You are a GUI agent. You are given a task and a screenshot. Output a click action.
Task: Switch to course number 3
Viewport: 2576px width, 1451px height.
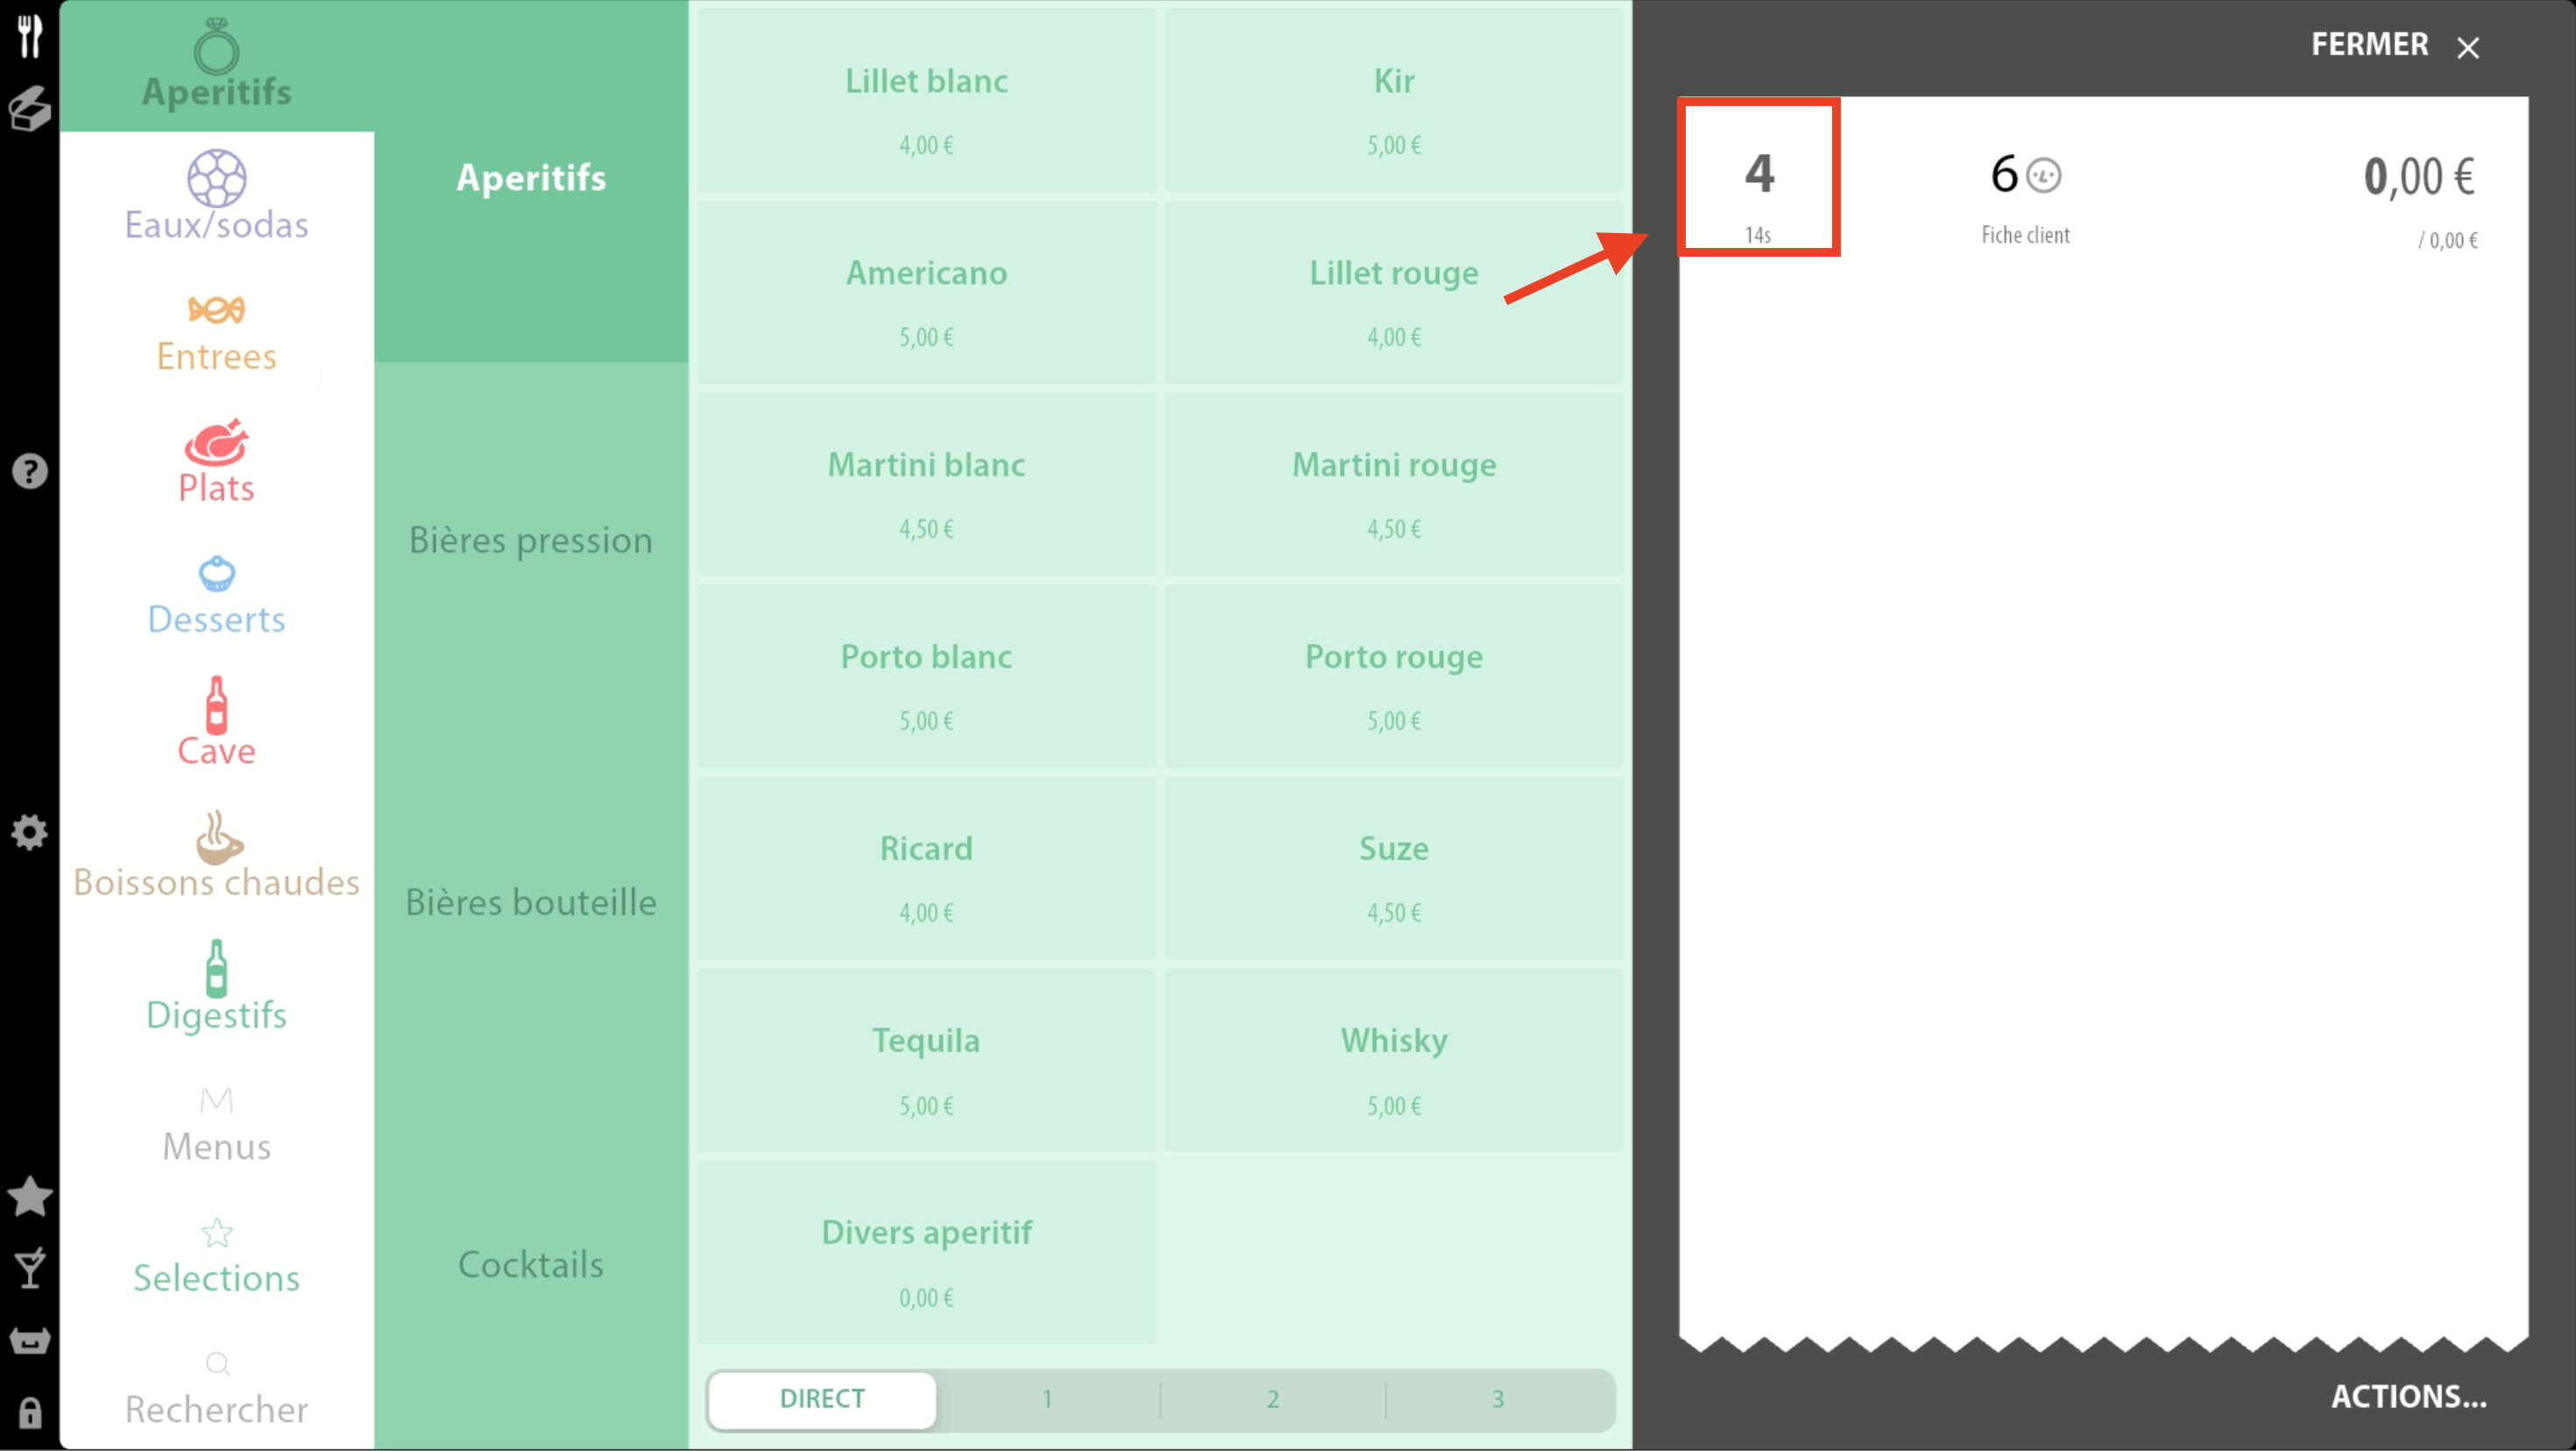1497,1398
